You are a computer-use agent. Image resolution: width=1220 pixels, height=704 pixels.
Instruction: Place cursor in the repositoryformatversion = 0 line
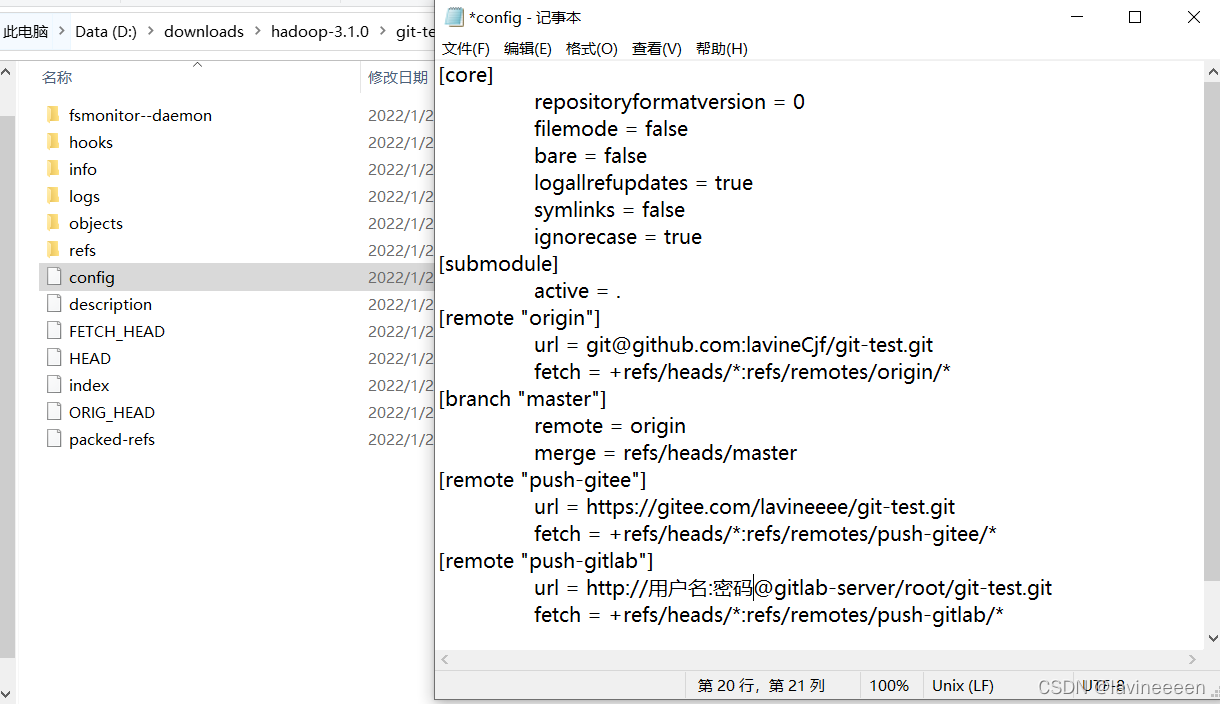click(669, 102)
